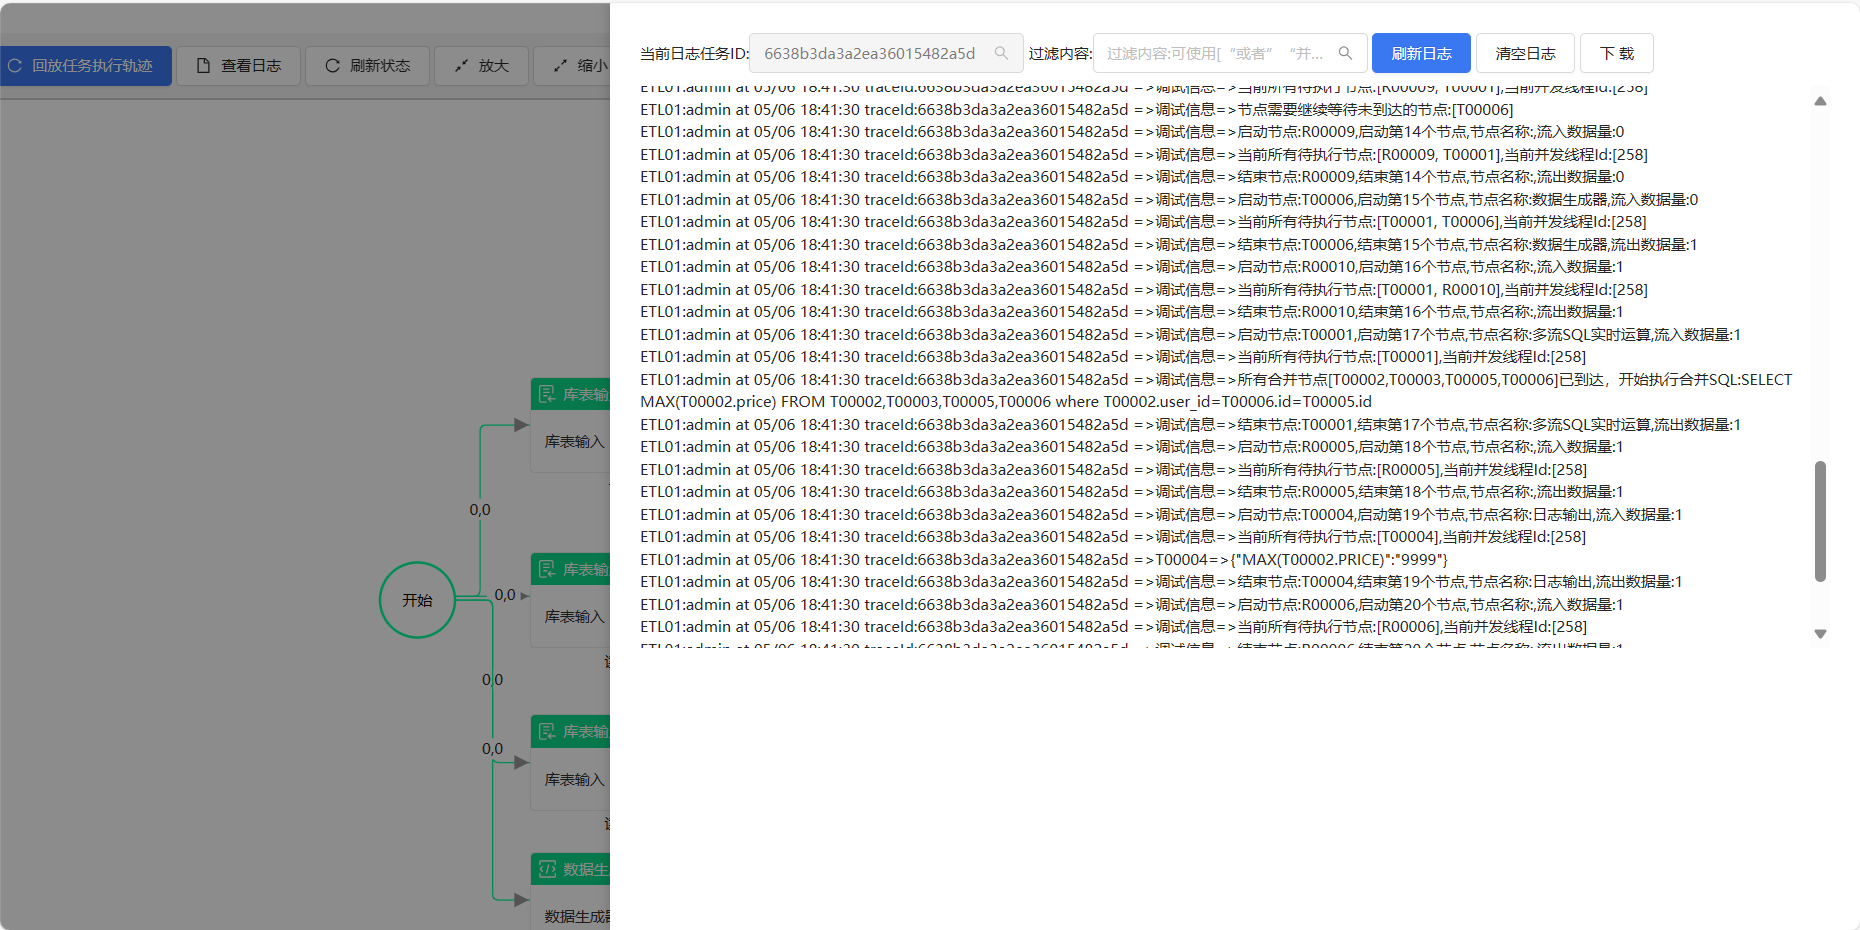Click 回放任务执行轨迹 button
The image size is (1860, 930).
click(85, 65)
